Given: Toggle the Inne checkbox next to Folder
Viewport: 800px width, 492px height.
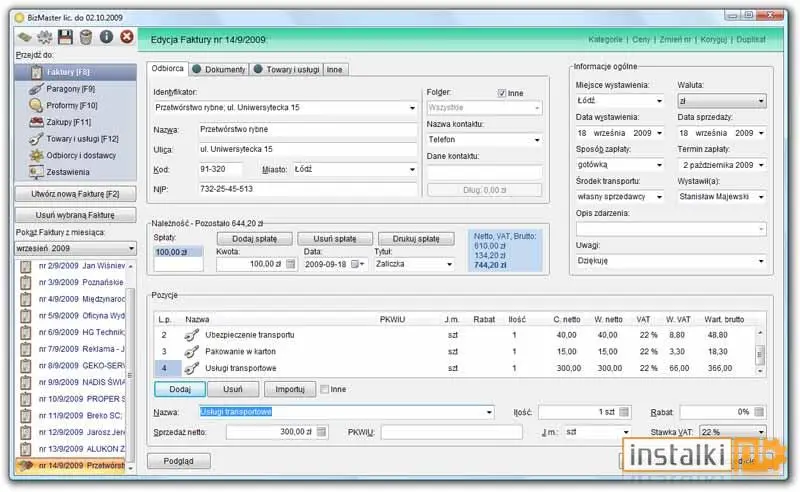Looking at the screenshot, I should coord(502,93).
